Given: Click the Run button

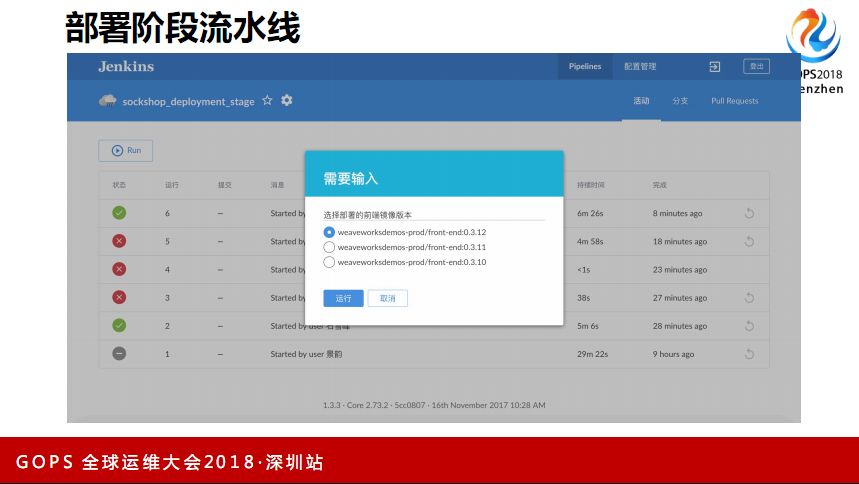Looking at the screenshot, I should point(126,151).
